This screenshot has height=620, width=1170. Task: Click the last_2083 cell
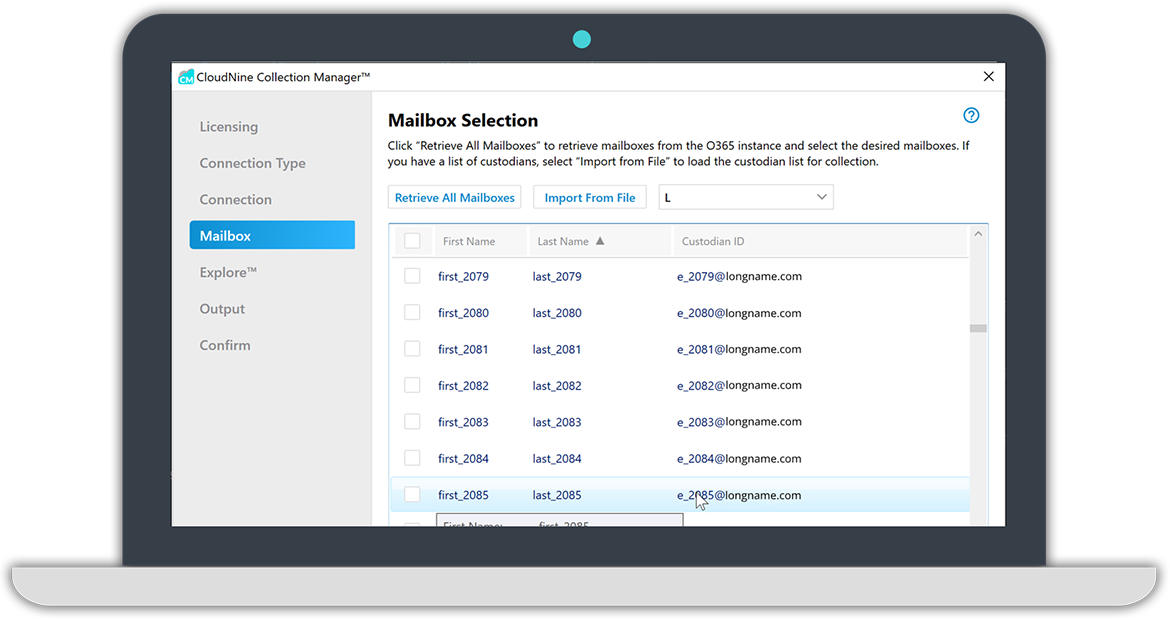pyautogui.click(x=557, y=422)
